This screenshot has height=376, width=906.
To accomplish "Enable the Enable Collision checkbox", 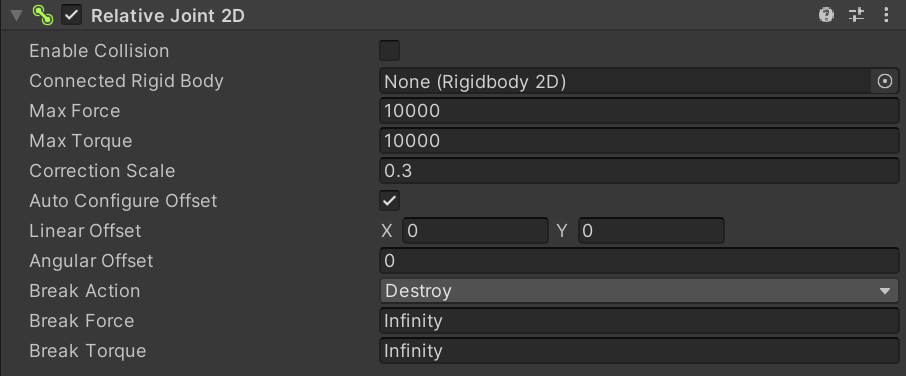I will click(x=389, y=51).
